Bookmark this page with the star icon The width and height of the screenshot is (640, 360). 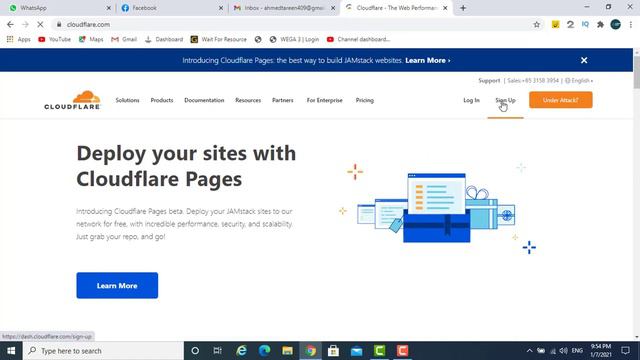pos(537,24)
